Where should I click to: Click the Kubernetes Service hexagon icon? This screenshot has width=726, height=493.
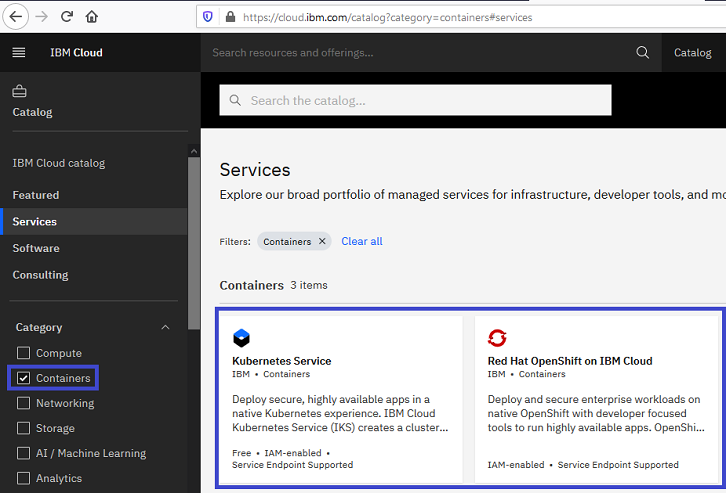pyautogui.click(x=241, y=338)
